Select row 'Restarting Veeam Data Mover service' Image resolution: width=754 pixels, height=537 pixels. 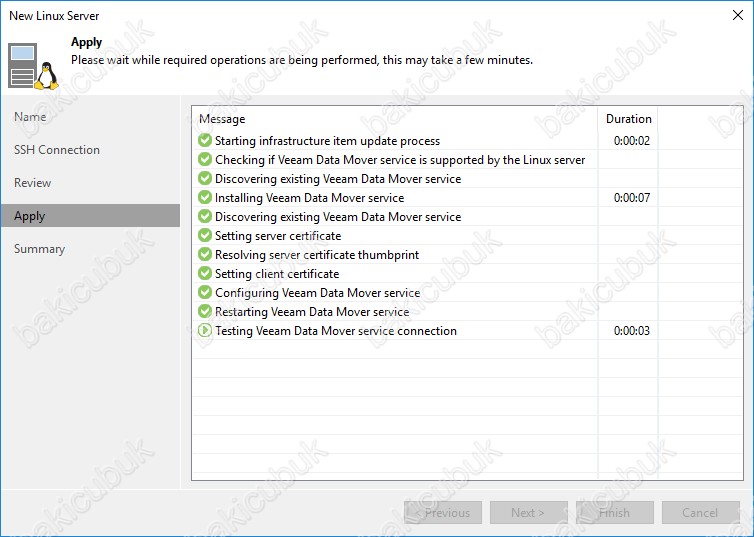pyautogui.click(x=467, y=311)
